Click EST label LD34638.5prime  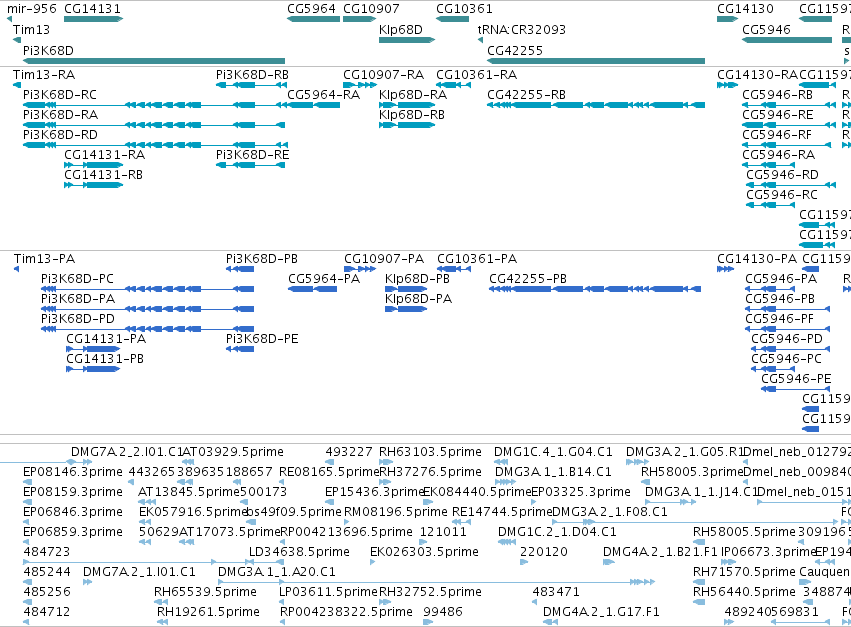tap(299, 552)
